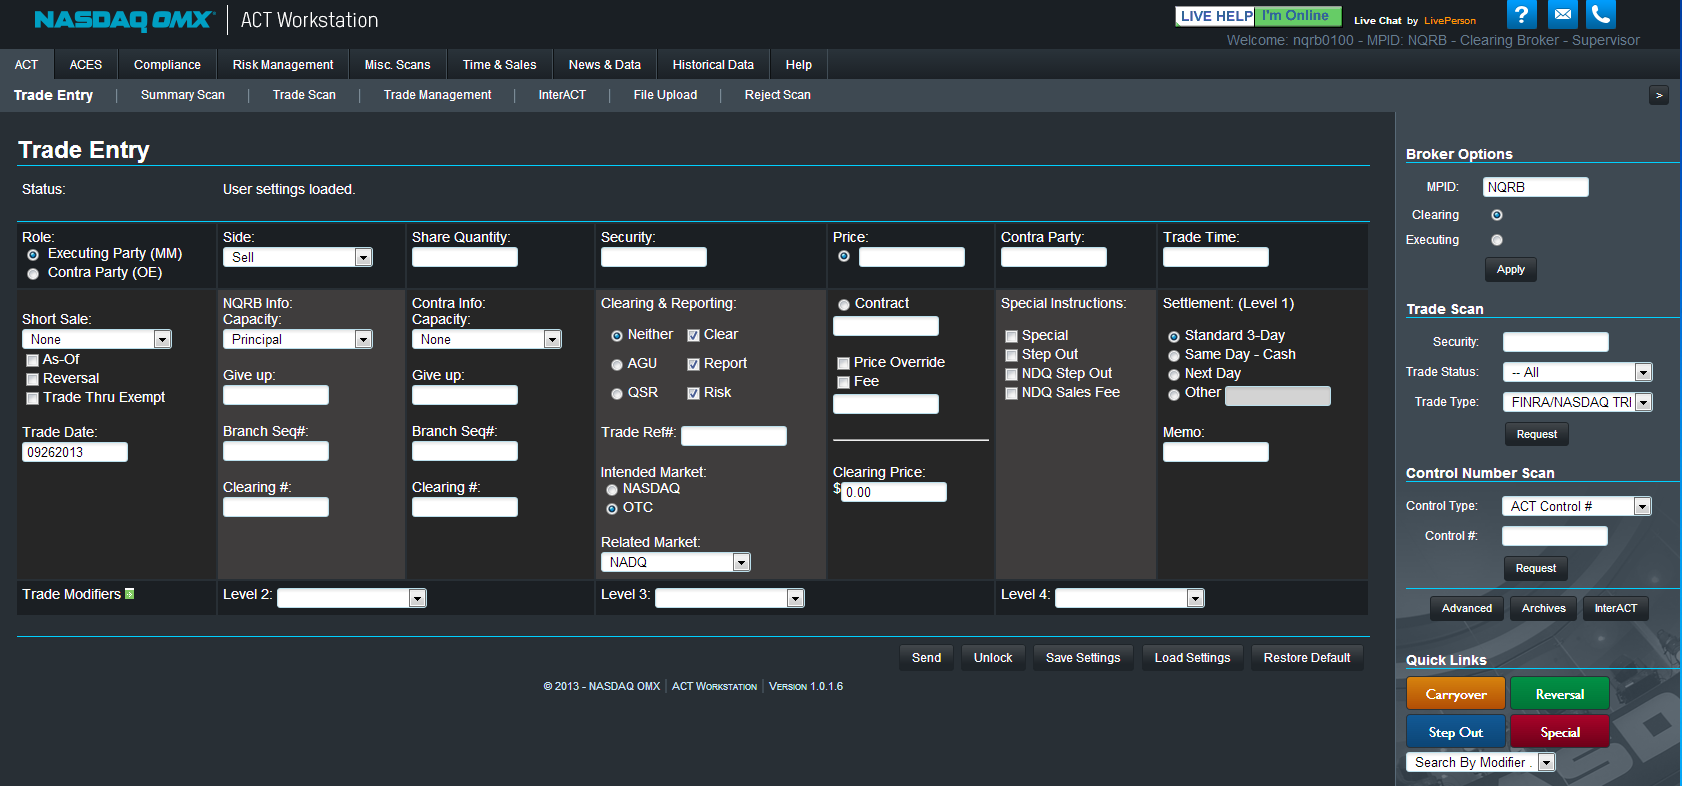
Task: Click Load Settings button
Action: click(x=1193, y=658)
